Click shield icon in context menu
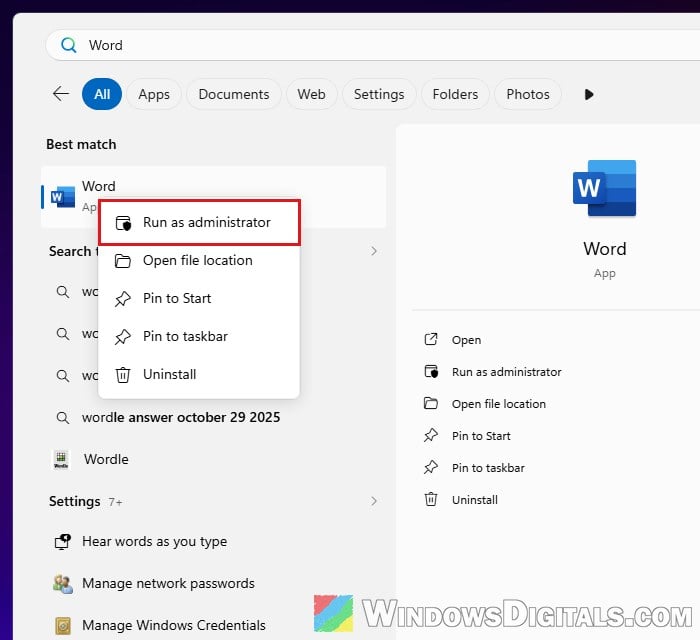This screenshot has width=700, height=640. click(123, 223)
